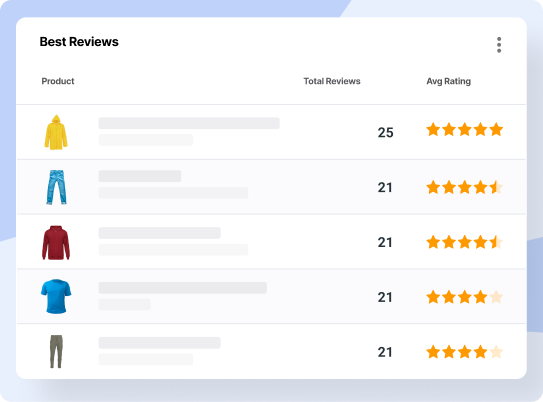Click the 25 review count
Image resolution: width=543 pixels, height=402 pixels.
385,133
